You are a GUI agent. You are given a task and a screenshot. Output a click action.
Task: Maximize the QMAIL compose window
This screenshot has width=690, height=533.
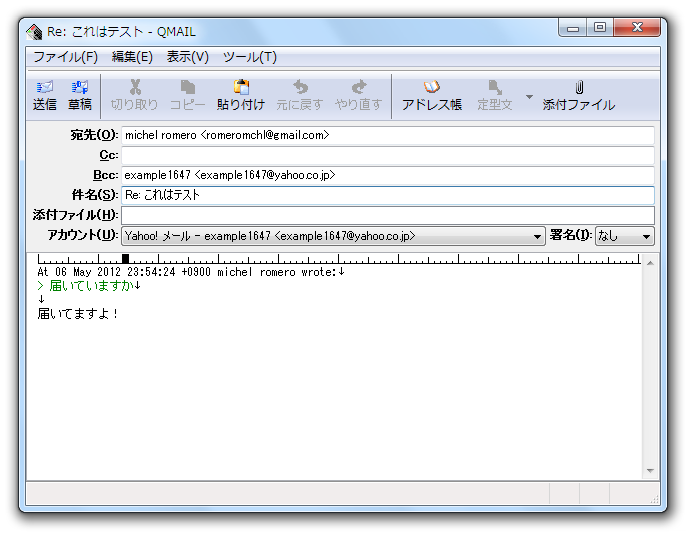(x=599, y=28)
